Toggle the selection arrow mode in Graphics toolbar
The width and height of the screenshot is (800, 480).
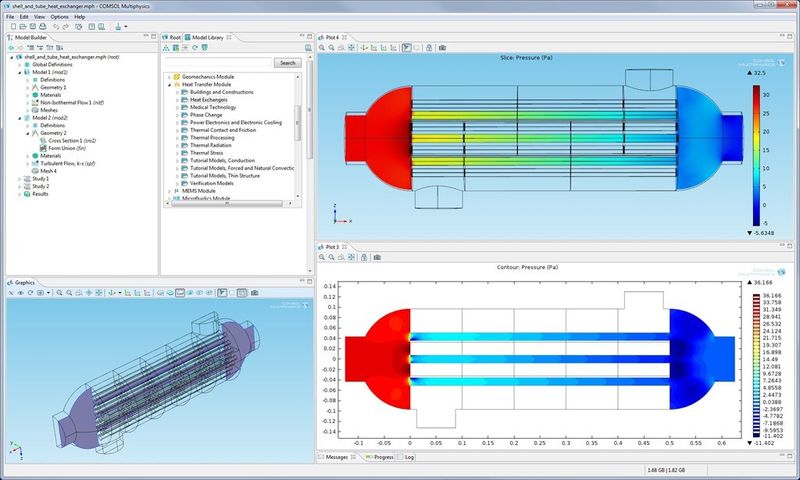[222, 293]
